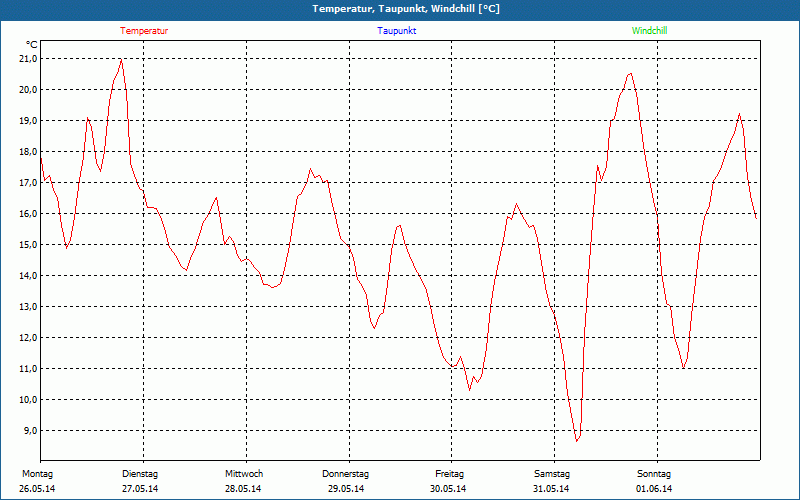Click the Montag day label

[x=37, y=474]
